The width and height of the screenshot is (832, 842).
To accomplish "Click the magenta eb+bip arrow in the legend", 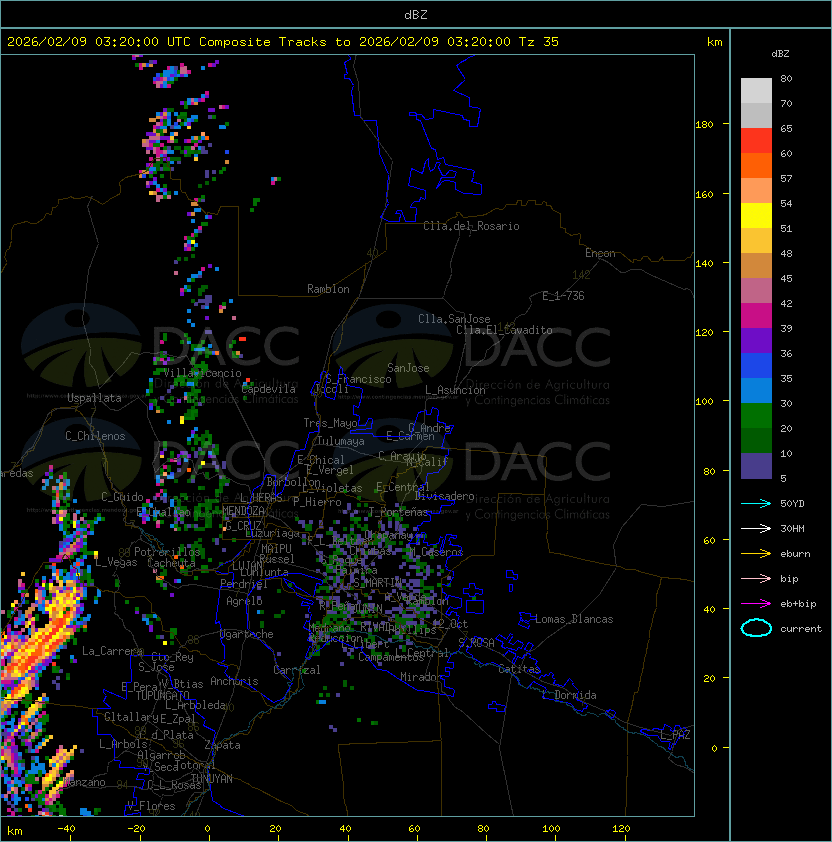I will click(756, 604).
